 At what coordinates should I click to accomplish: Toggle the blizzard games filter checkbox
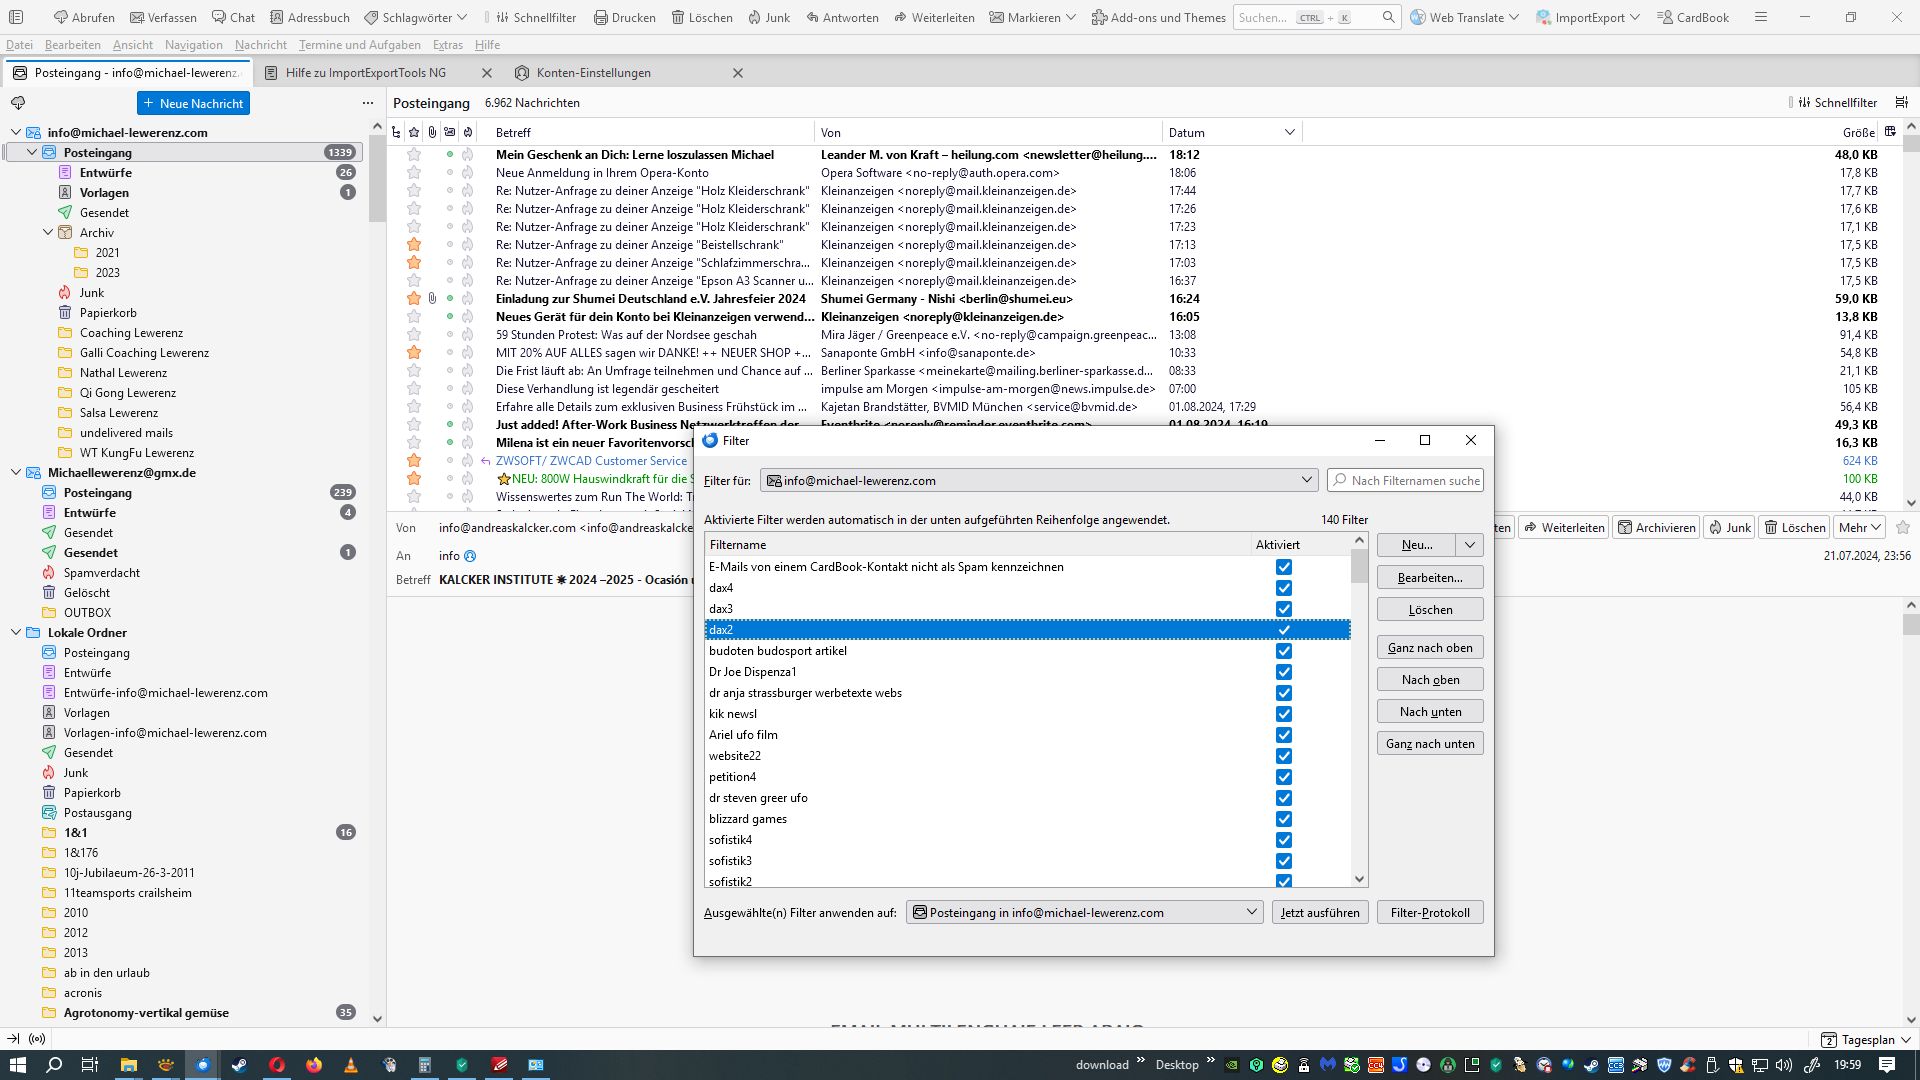tap(1284, 819)
